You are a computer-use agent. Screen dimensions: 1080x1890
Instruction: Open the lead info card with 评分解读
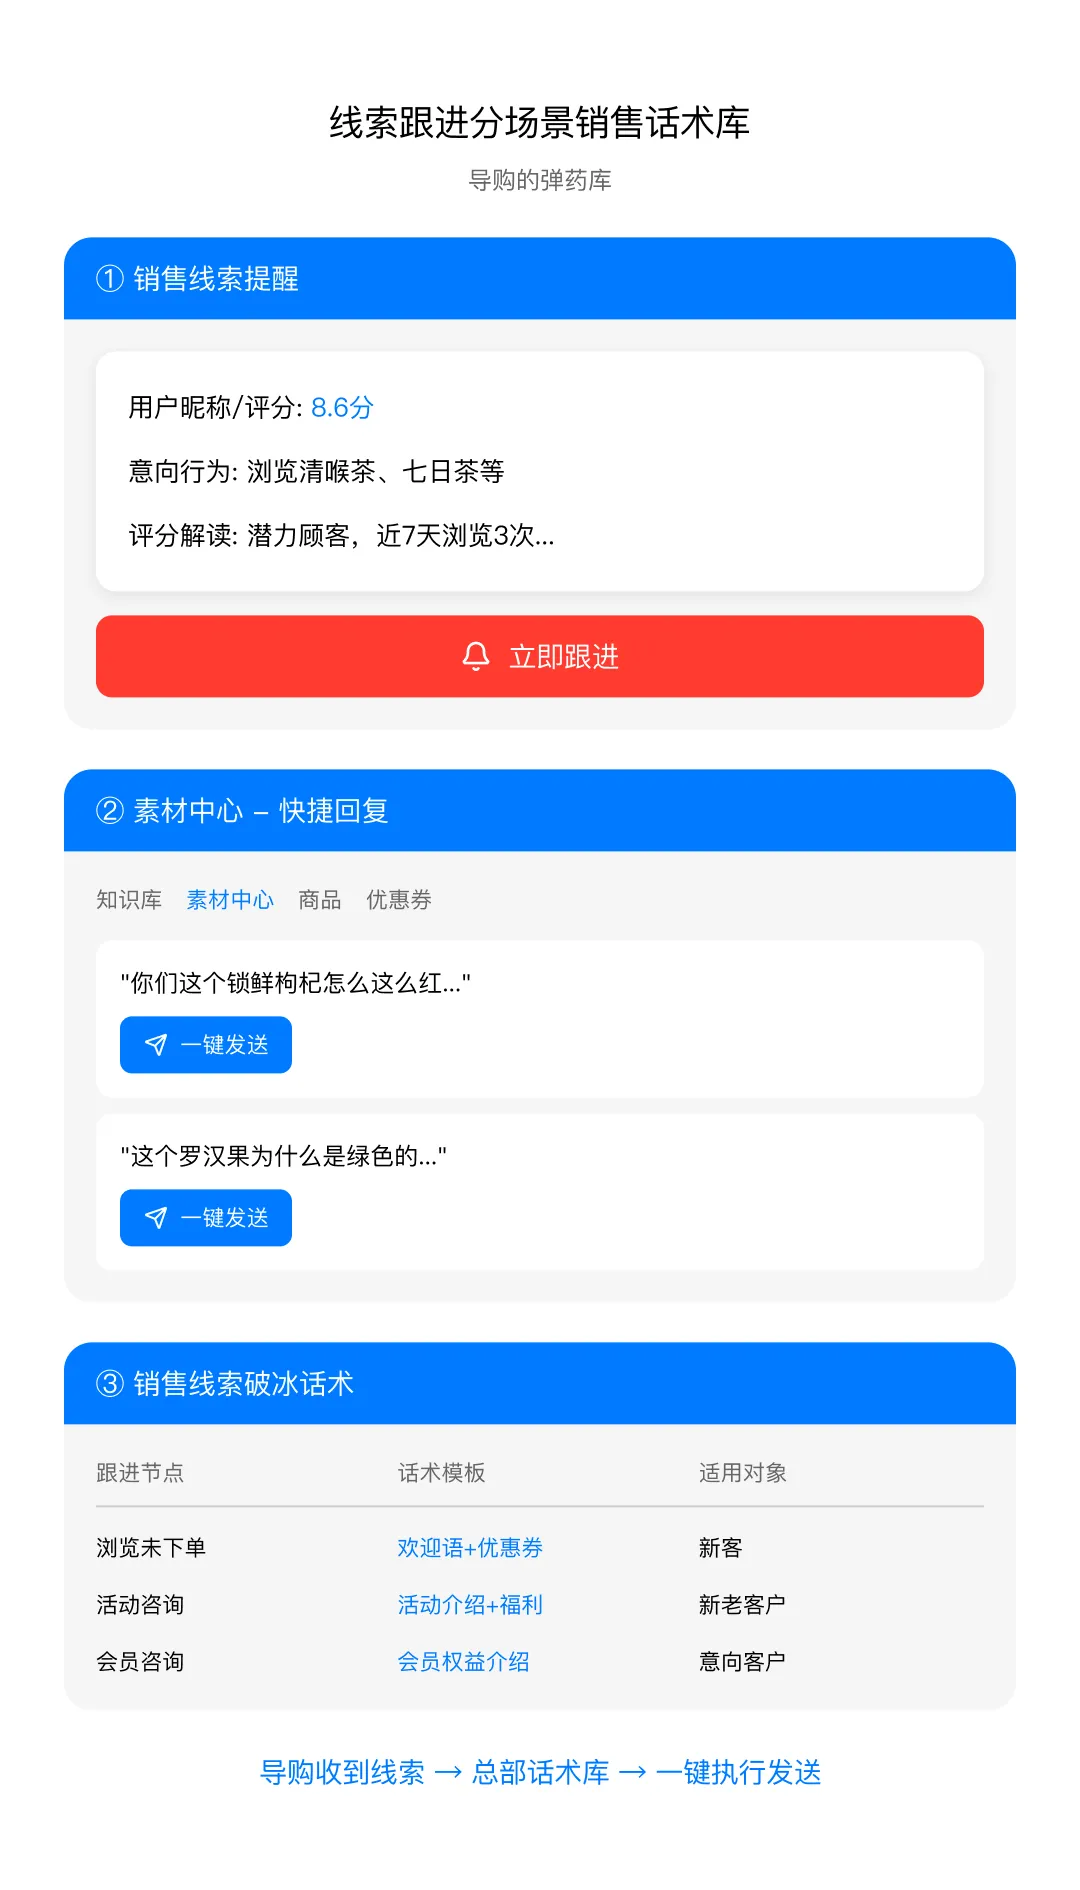coord(540,471)
